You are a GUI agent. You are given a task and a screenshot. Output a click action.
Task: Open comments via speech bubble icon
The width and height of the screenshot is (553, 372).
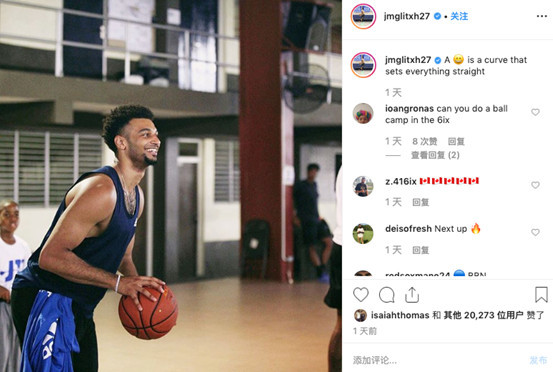(387, 295)
